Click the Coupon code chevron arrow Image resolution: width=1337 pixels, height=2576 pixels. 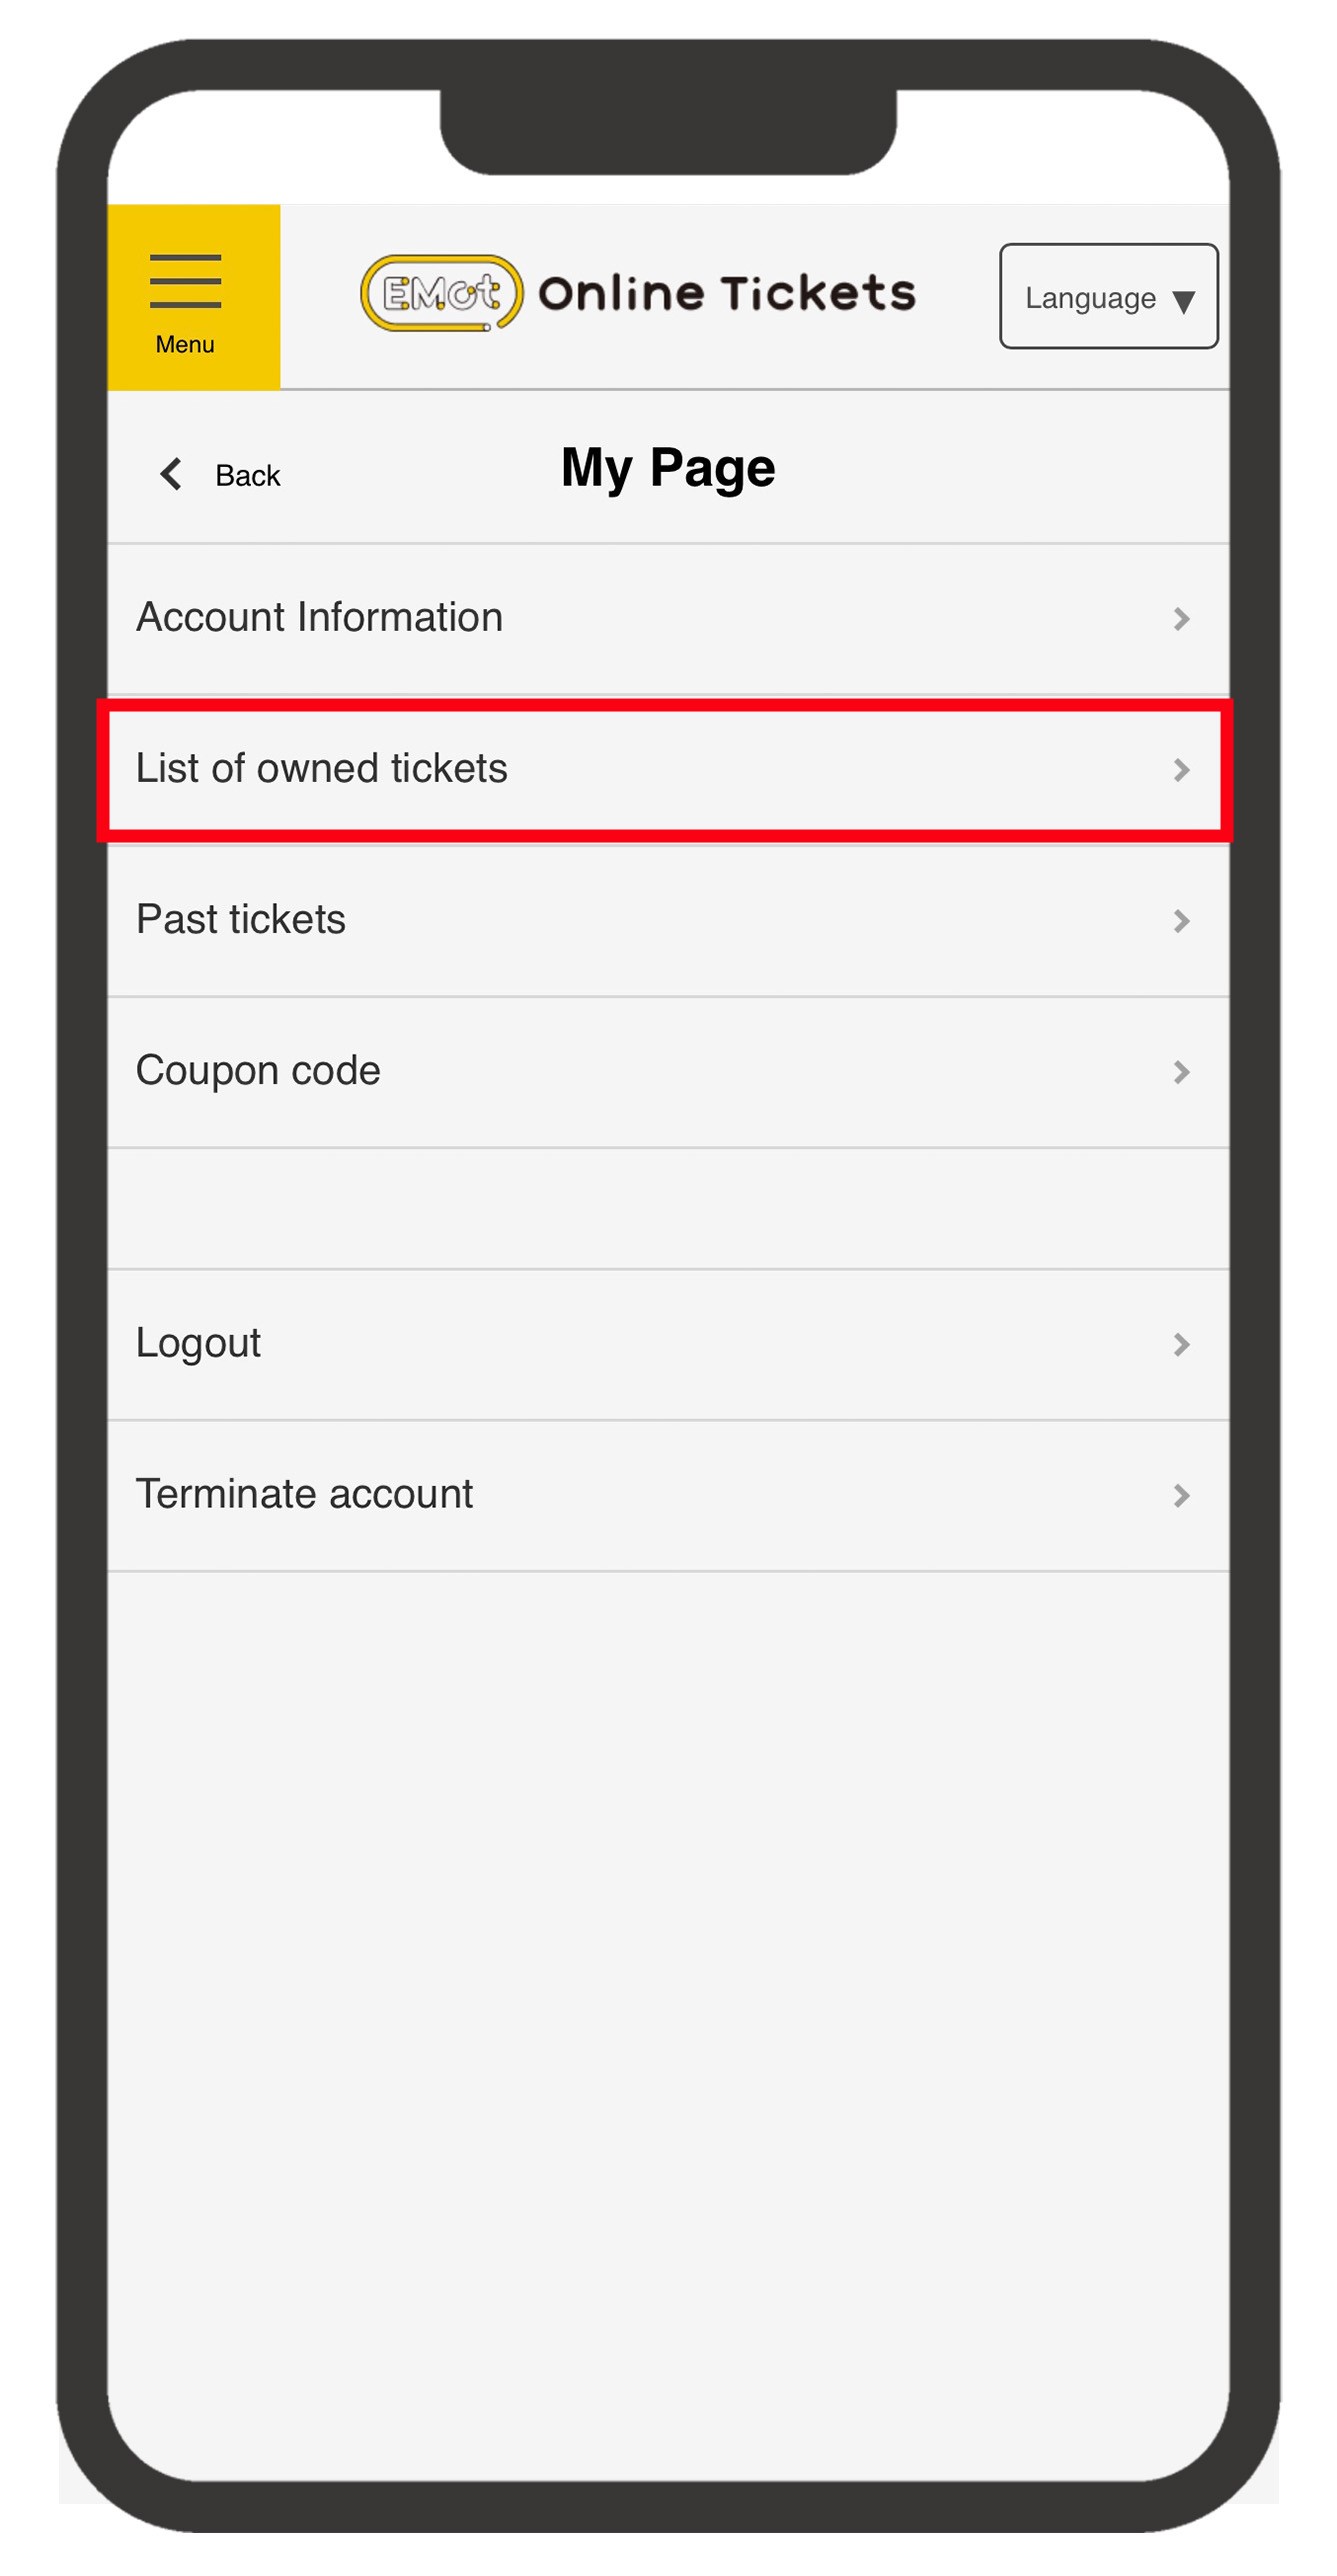pos(1181,1072)
